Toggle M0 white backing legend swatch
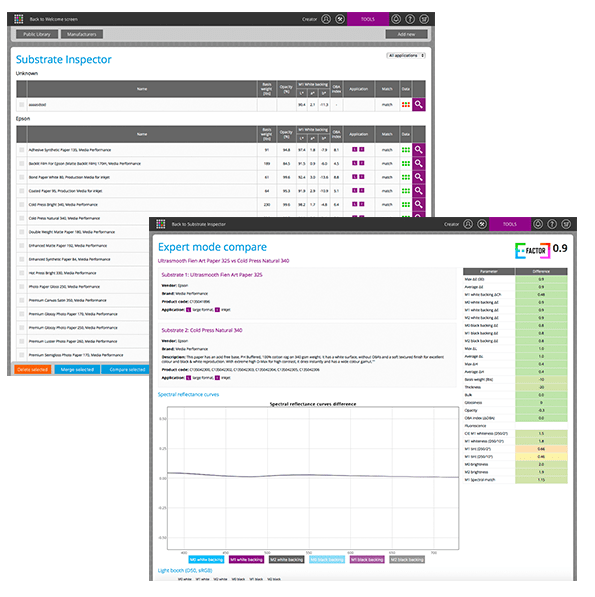 (206, 559)
